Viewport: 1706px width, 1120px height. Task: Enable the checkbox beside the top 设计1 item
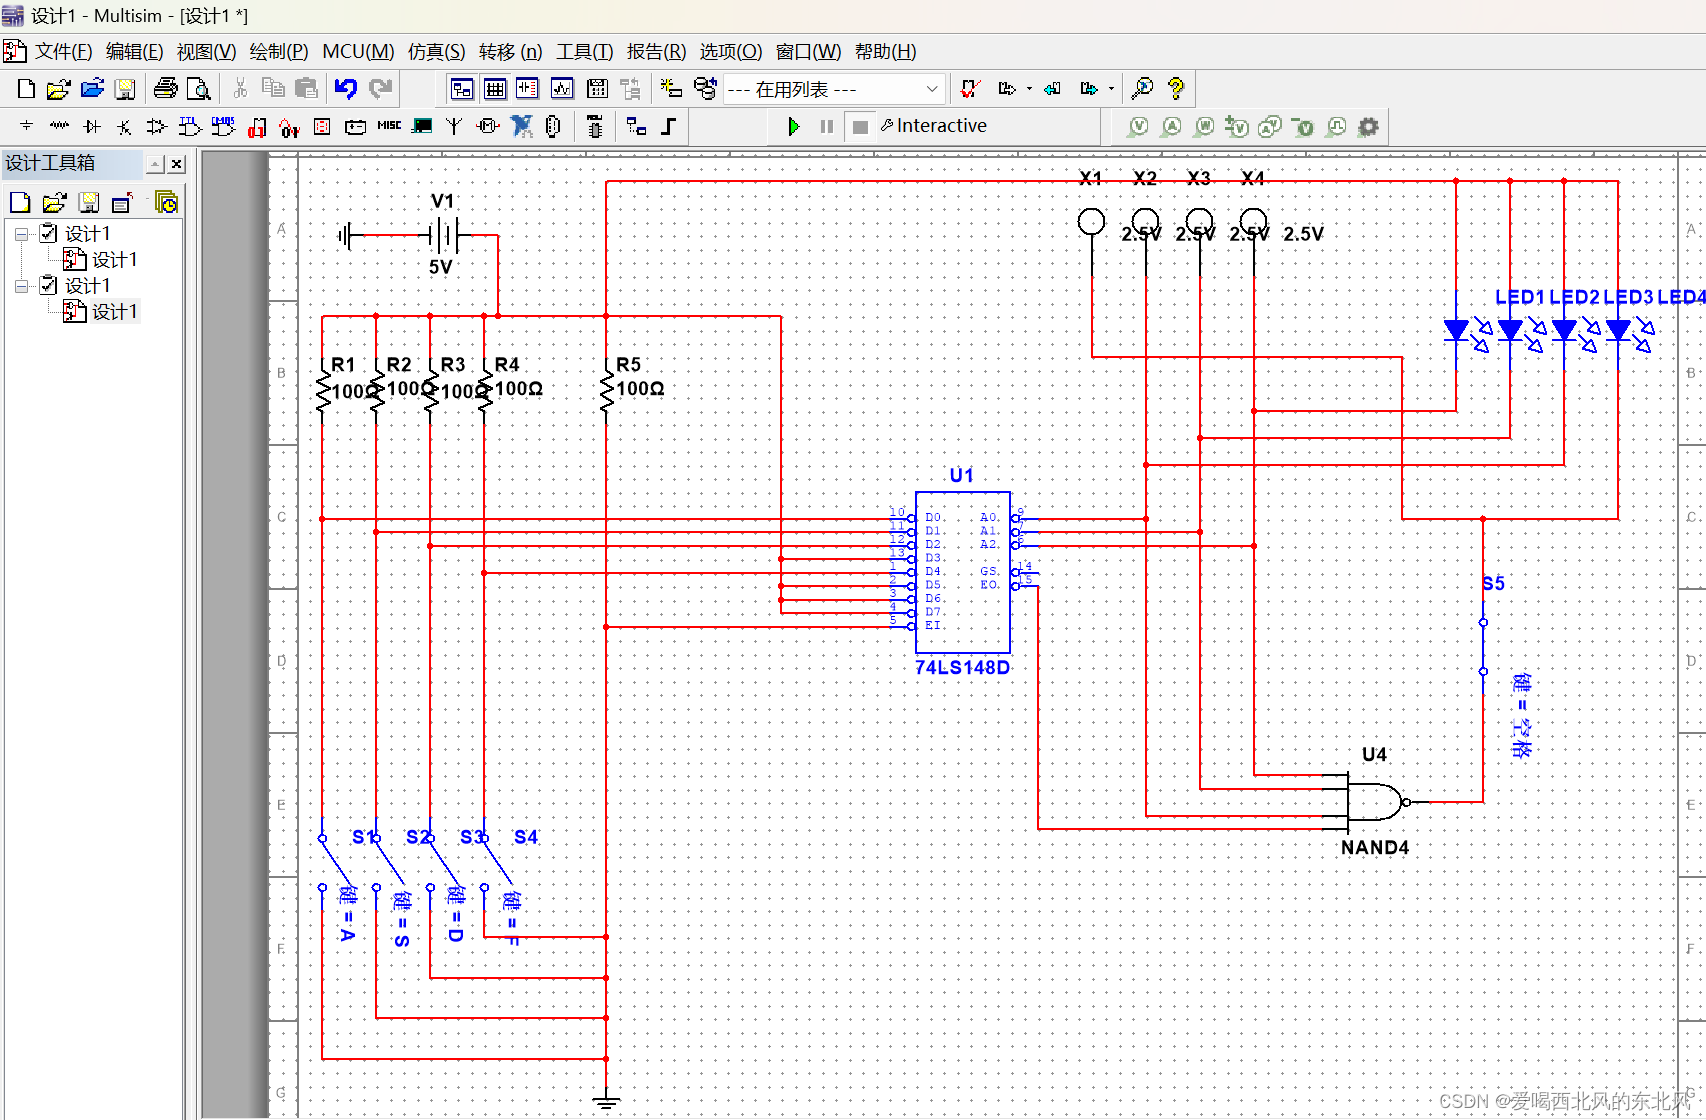47,232
